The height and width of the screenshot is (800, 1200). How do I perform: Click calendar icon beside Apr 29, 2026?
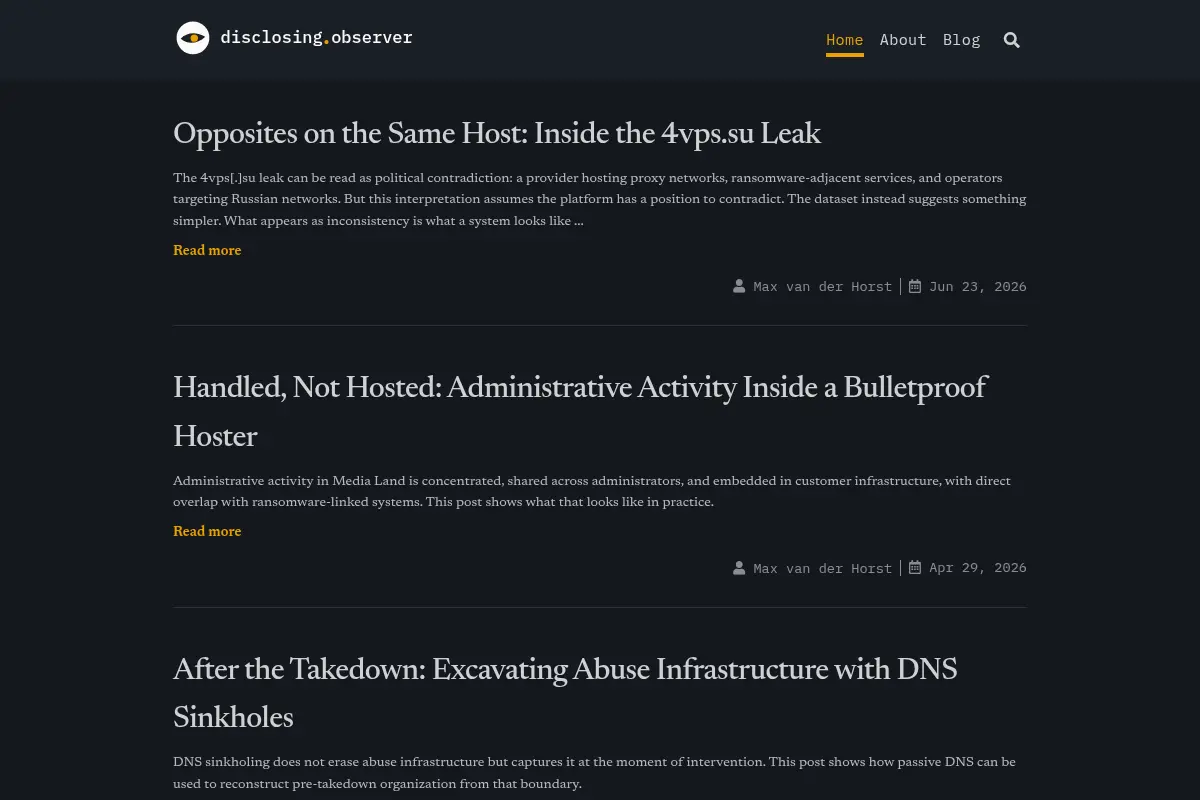[x=915, y=568]
